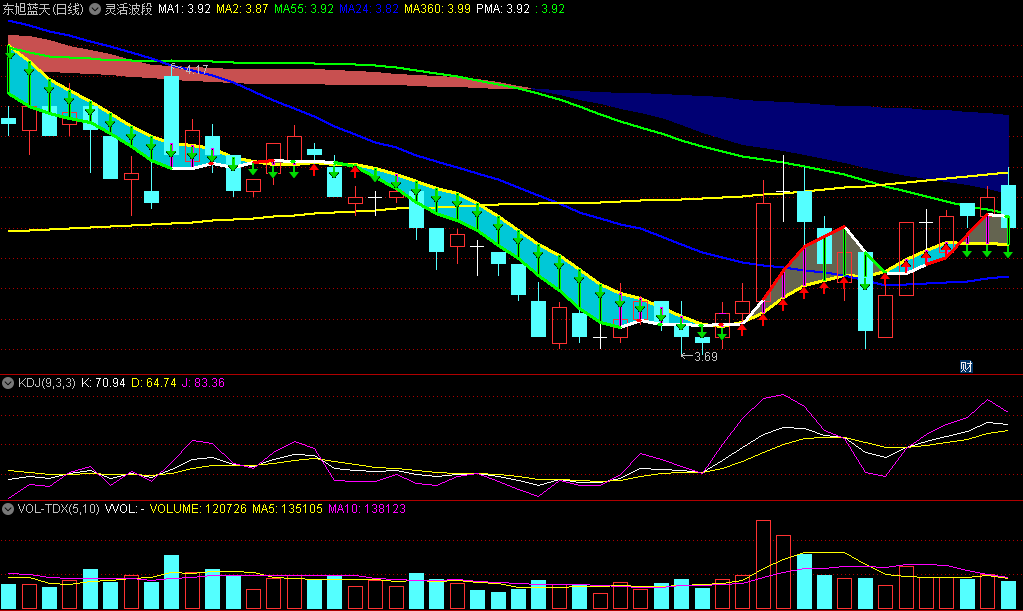Click the MA2: 3.87 value label
Screen dimensions: 1023x611
pyautogui.click(x=242, y=9)
